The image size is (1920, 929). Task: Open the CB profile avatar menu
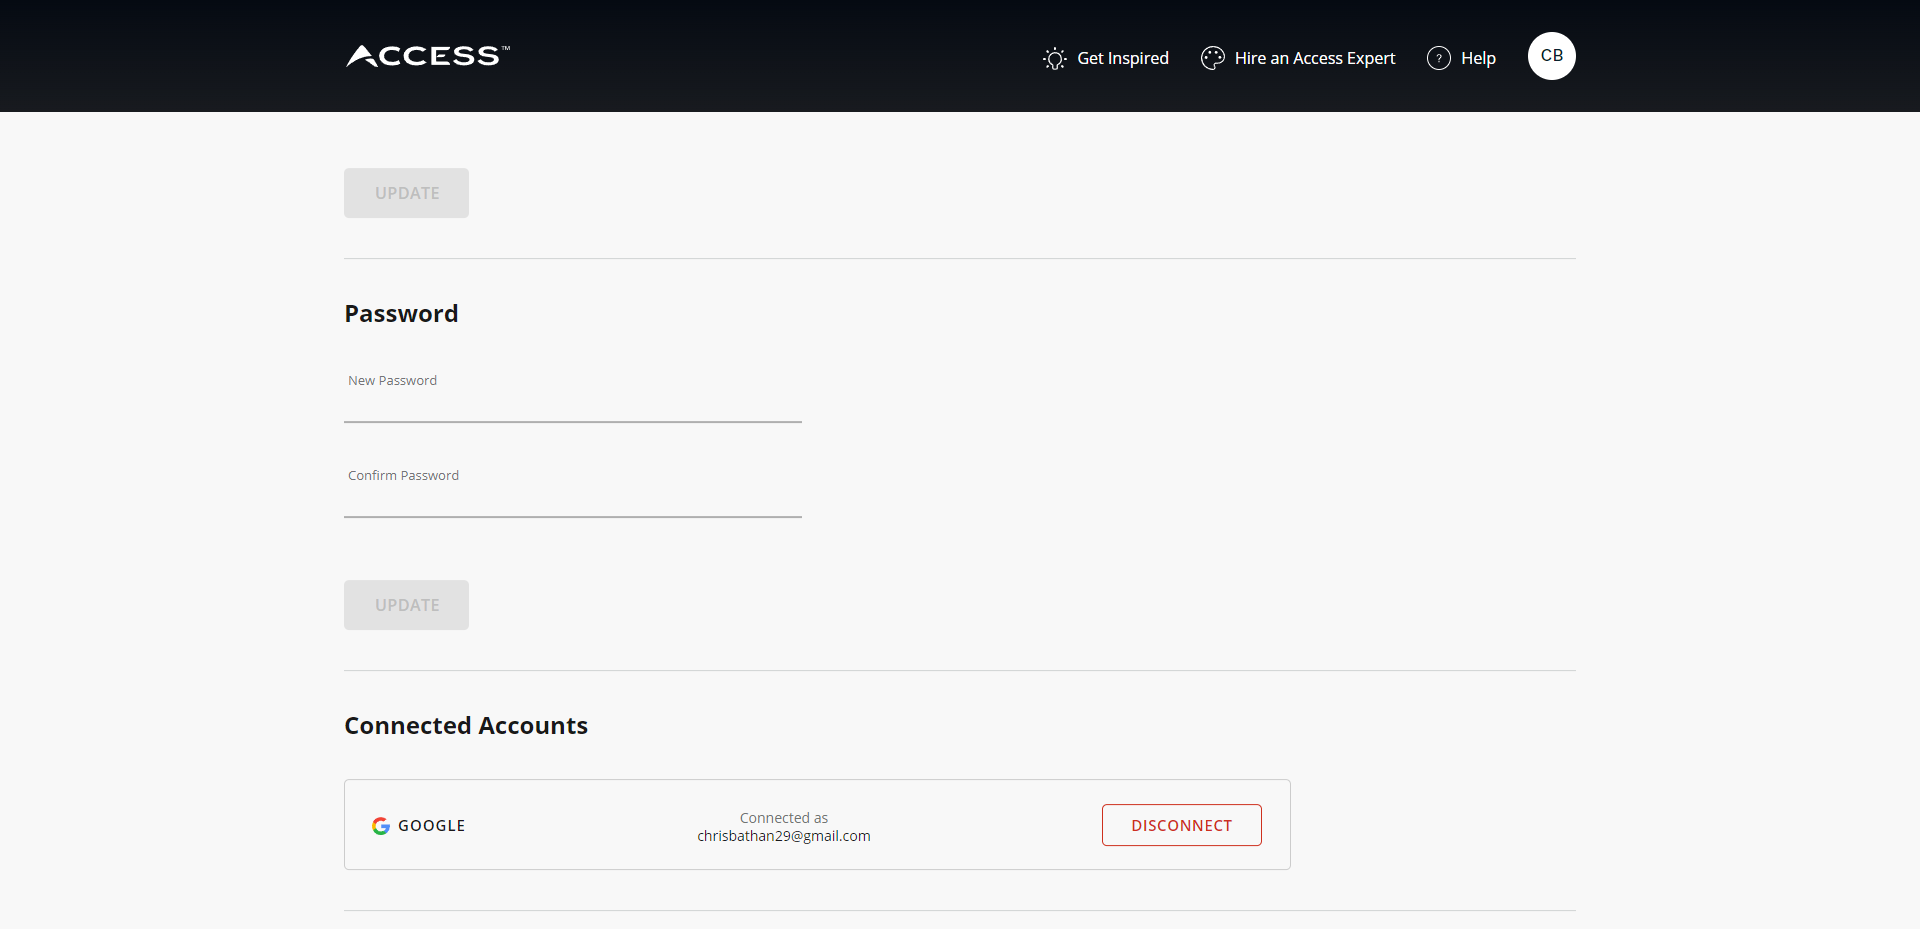(x=1551, y=56)
